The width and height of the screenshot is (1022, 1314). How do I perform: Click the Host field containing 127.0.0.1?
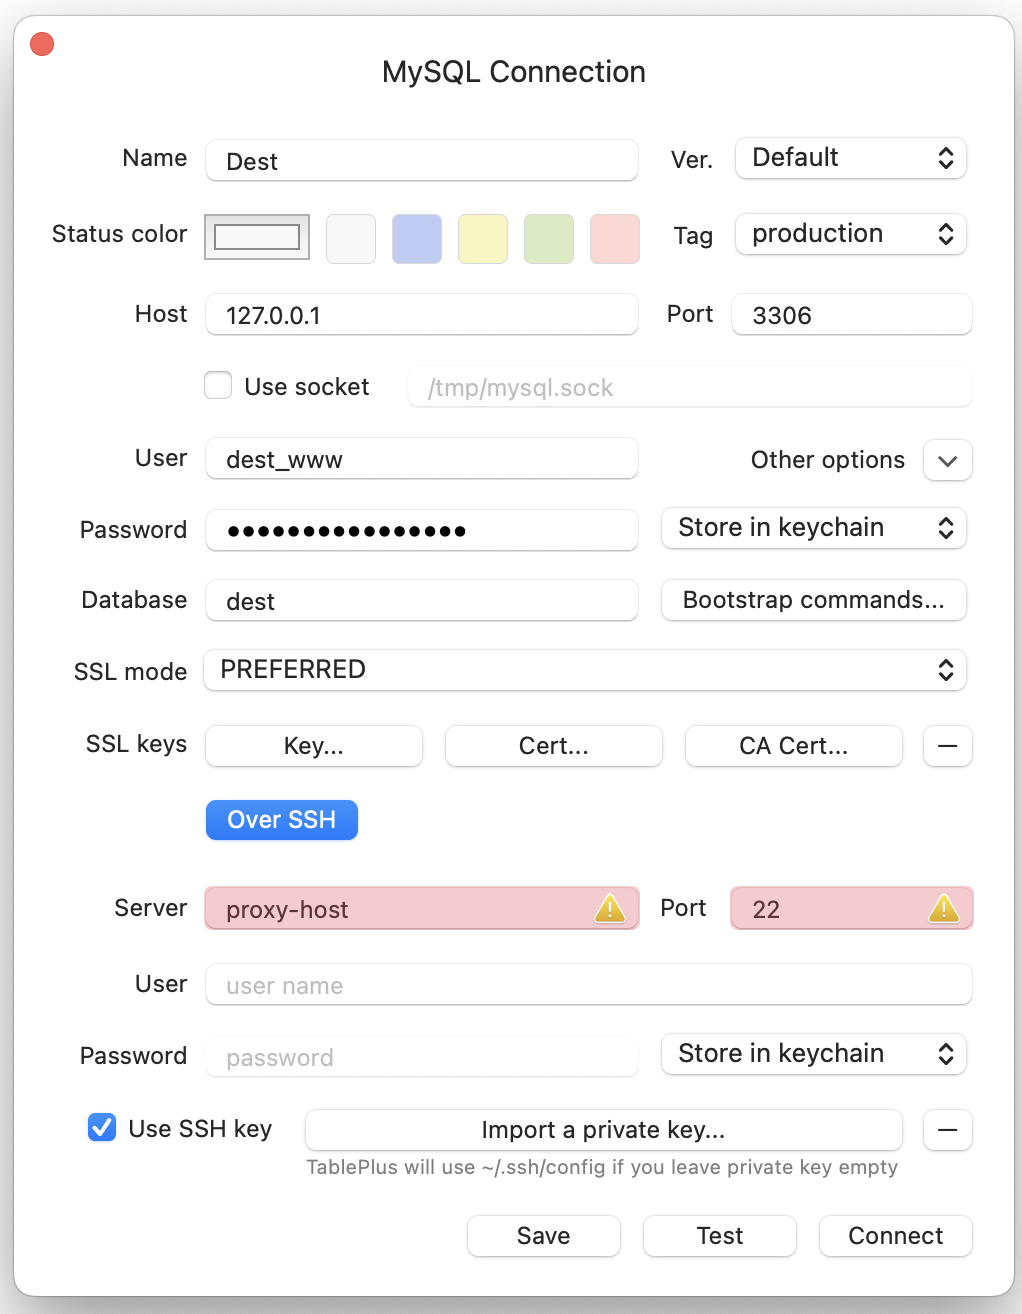[x=421, y=314]
